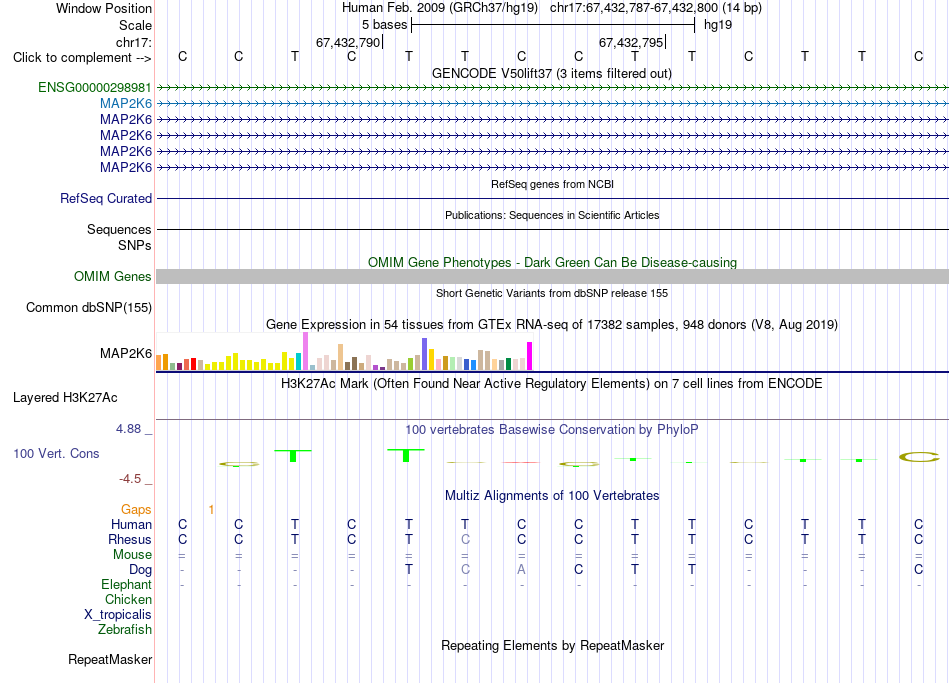Click the Rhesus alignment row label
Screen dimensions: 950x683
130,540
